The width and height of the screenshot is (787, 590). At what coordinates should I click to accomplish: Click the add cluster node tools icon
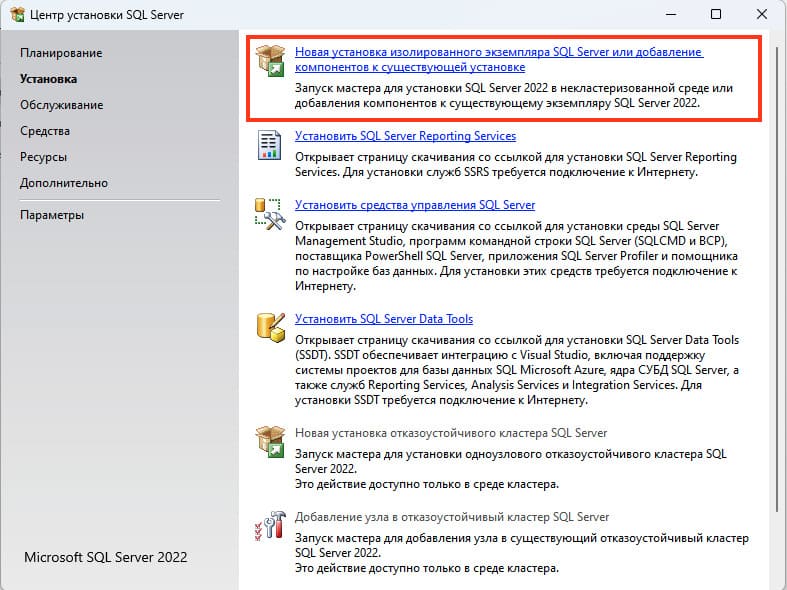[x=270, y=525]
